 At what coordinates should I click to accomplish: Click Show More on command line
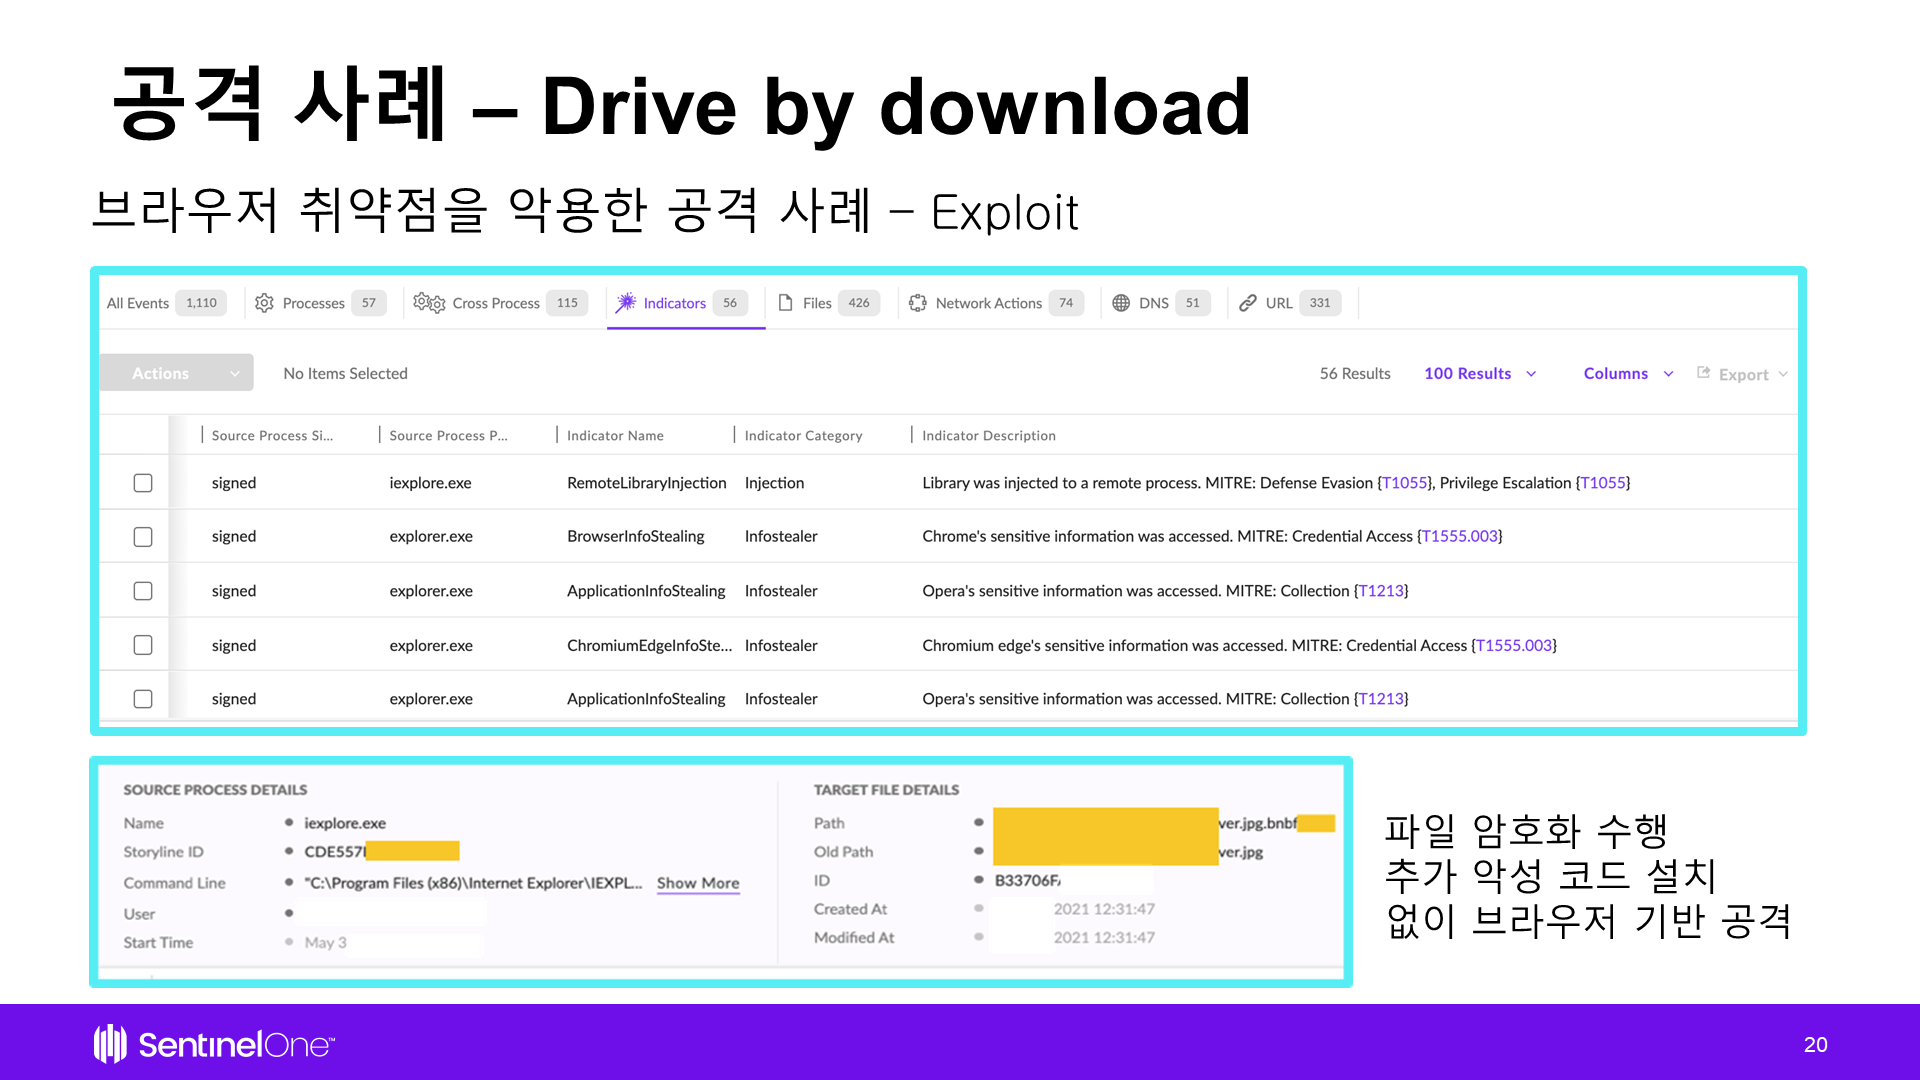pyautogui.click(x=698, y=883)
